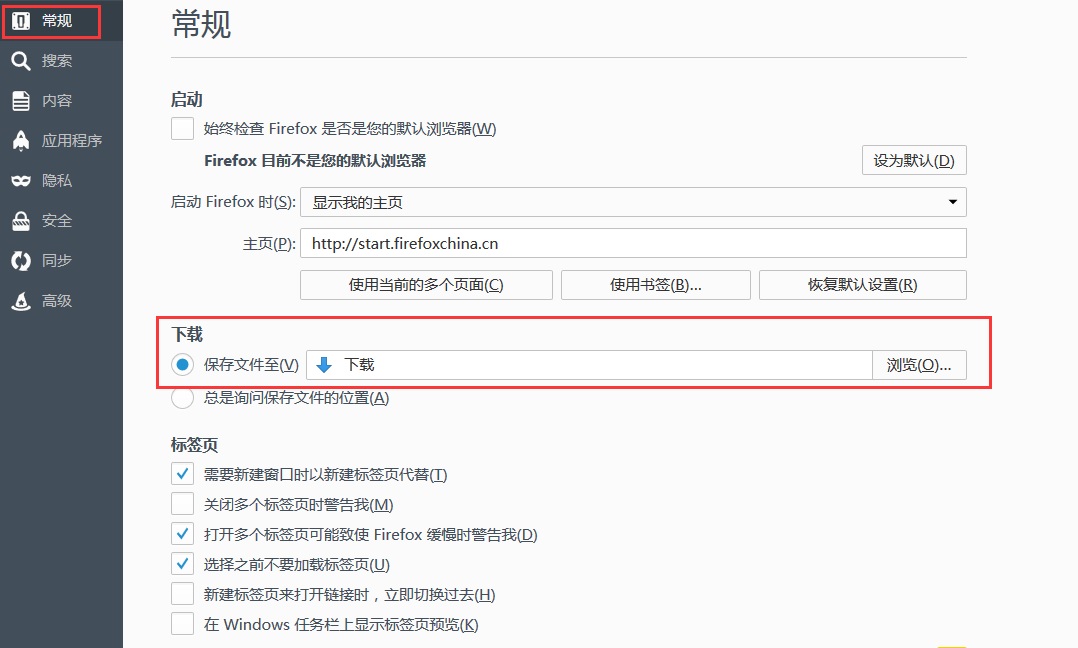Click the 启动 section heading
This screenshot has height=648, width=1078.
coord(186,100)
